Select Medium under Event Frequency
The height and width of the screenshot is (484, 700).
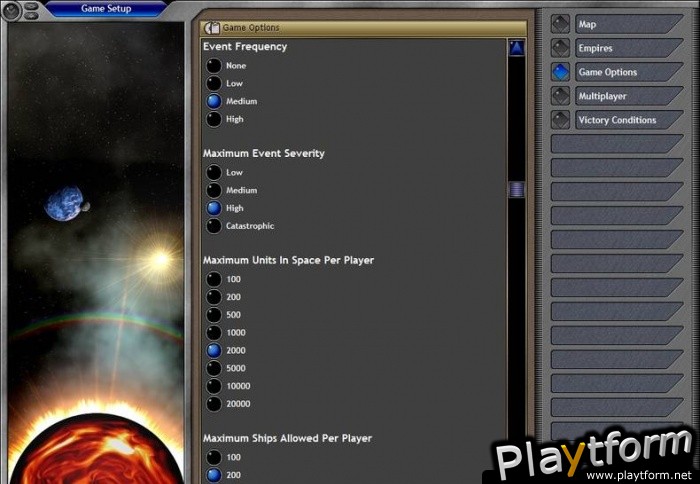point(214,101)
